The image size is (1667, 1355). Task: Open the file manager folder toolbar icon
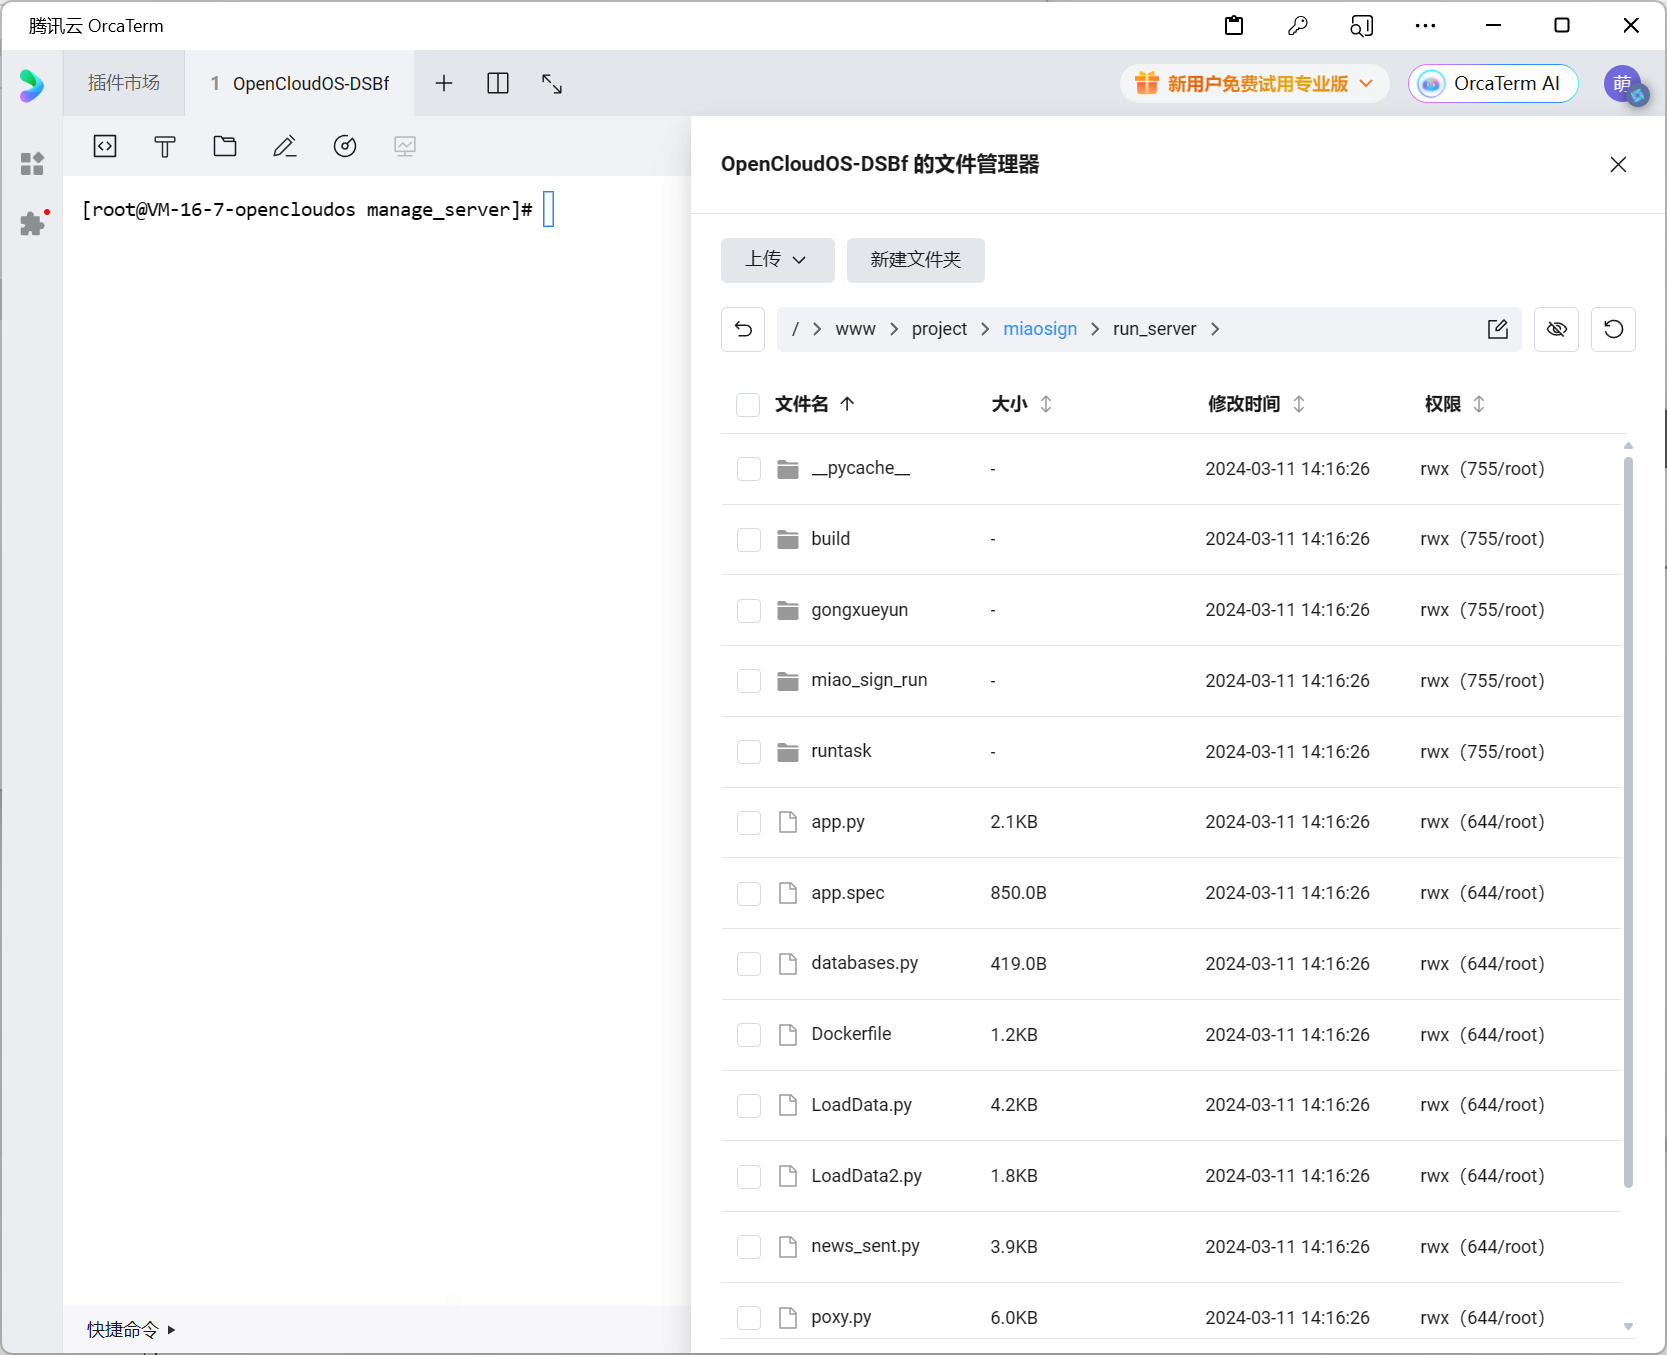coord(225,146)
